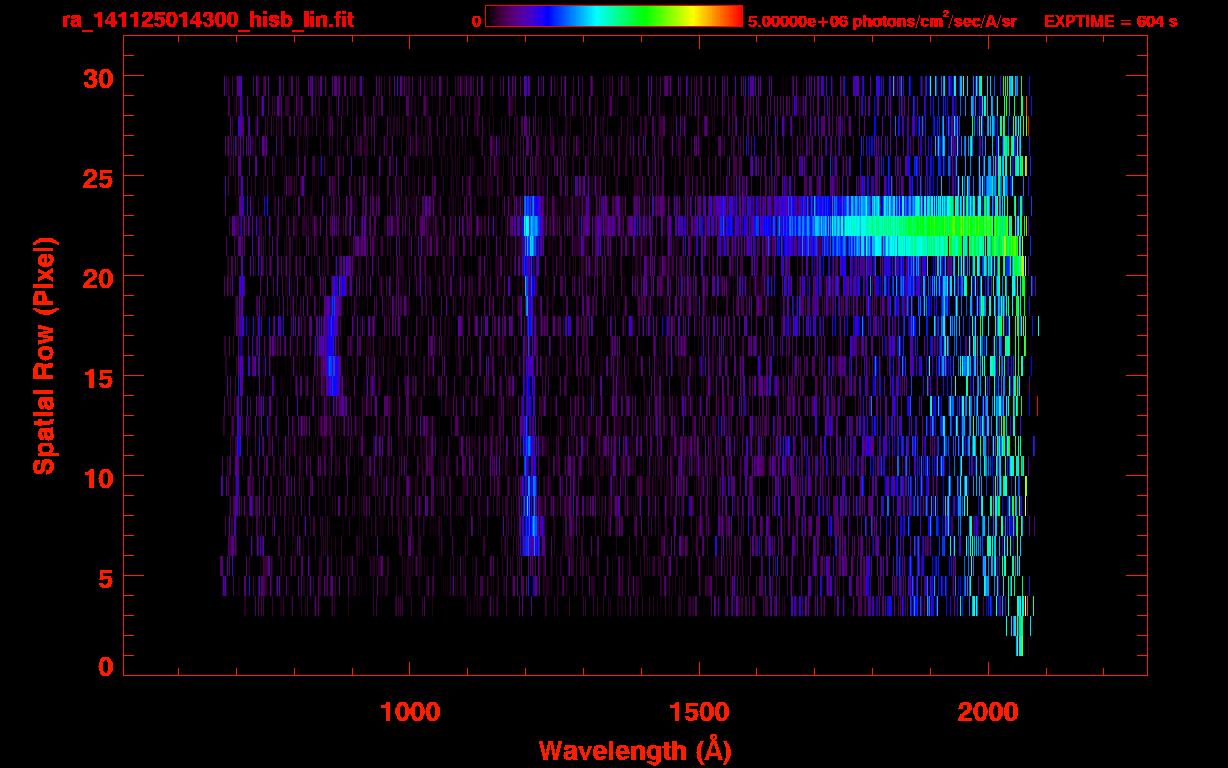
Task: Click the y-axis tick label 10
Action: [96, 477]
